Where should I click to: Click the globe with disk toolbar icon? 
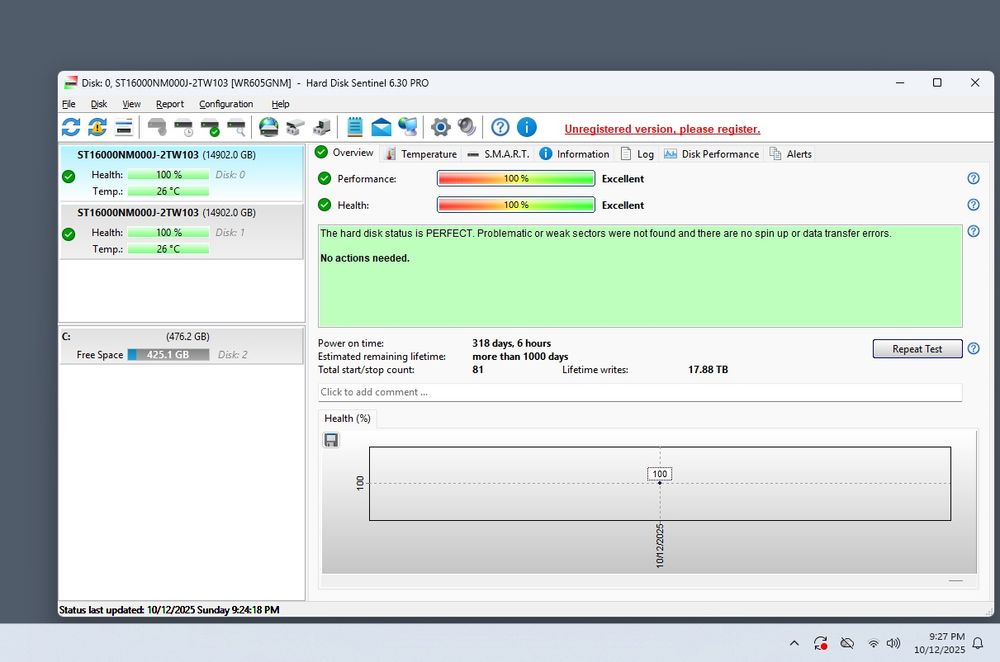tap(268, 127)
